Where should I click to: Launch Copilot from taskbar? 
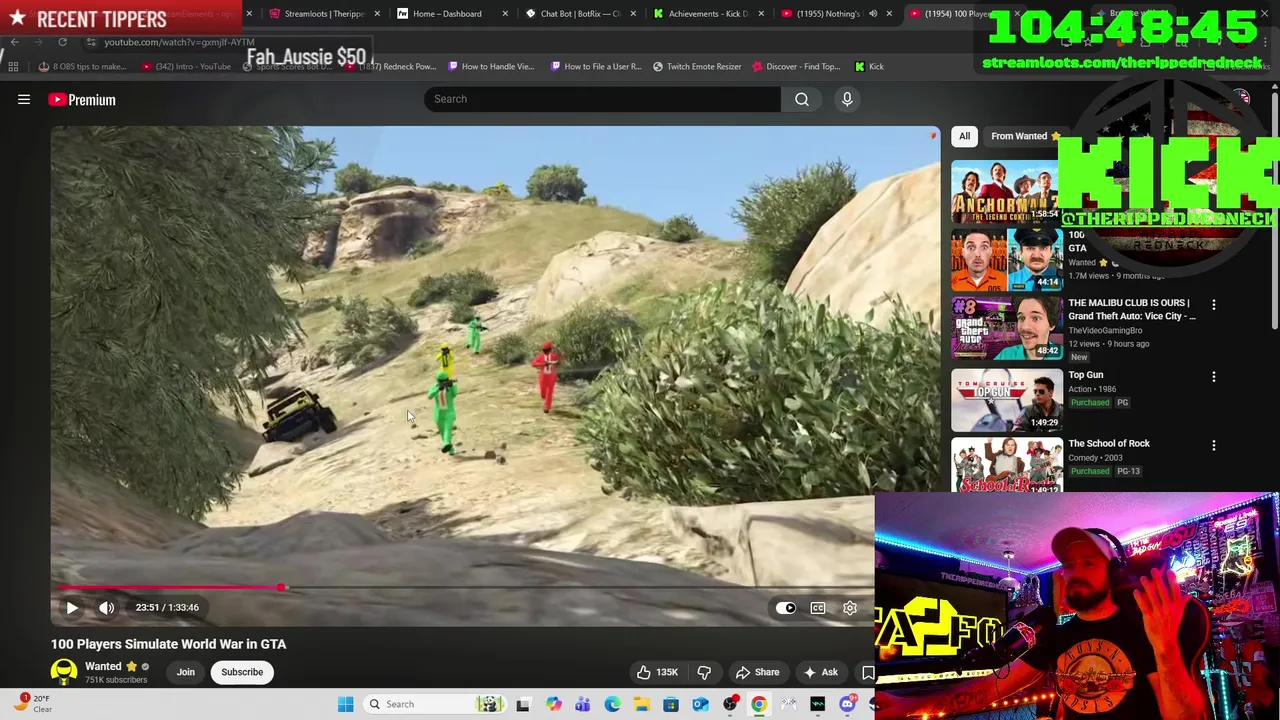coord(553,704)
